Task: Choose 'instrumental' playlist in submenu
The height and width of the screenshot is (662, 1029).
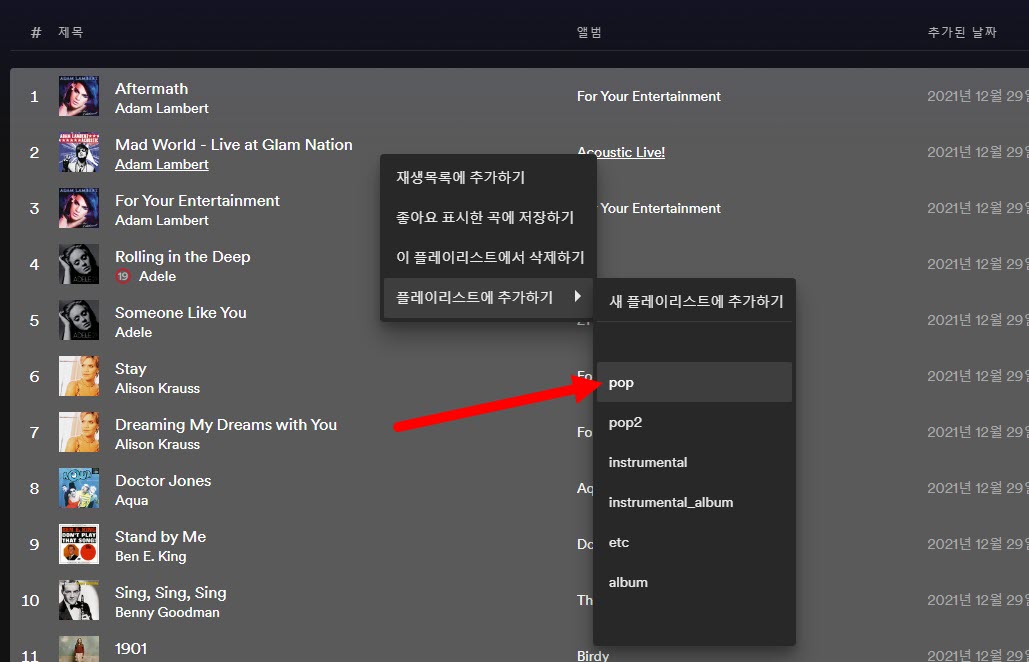Action: tap(694, 463)
